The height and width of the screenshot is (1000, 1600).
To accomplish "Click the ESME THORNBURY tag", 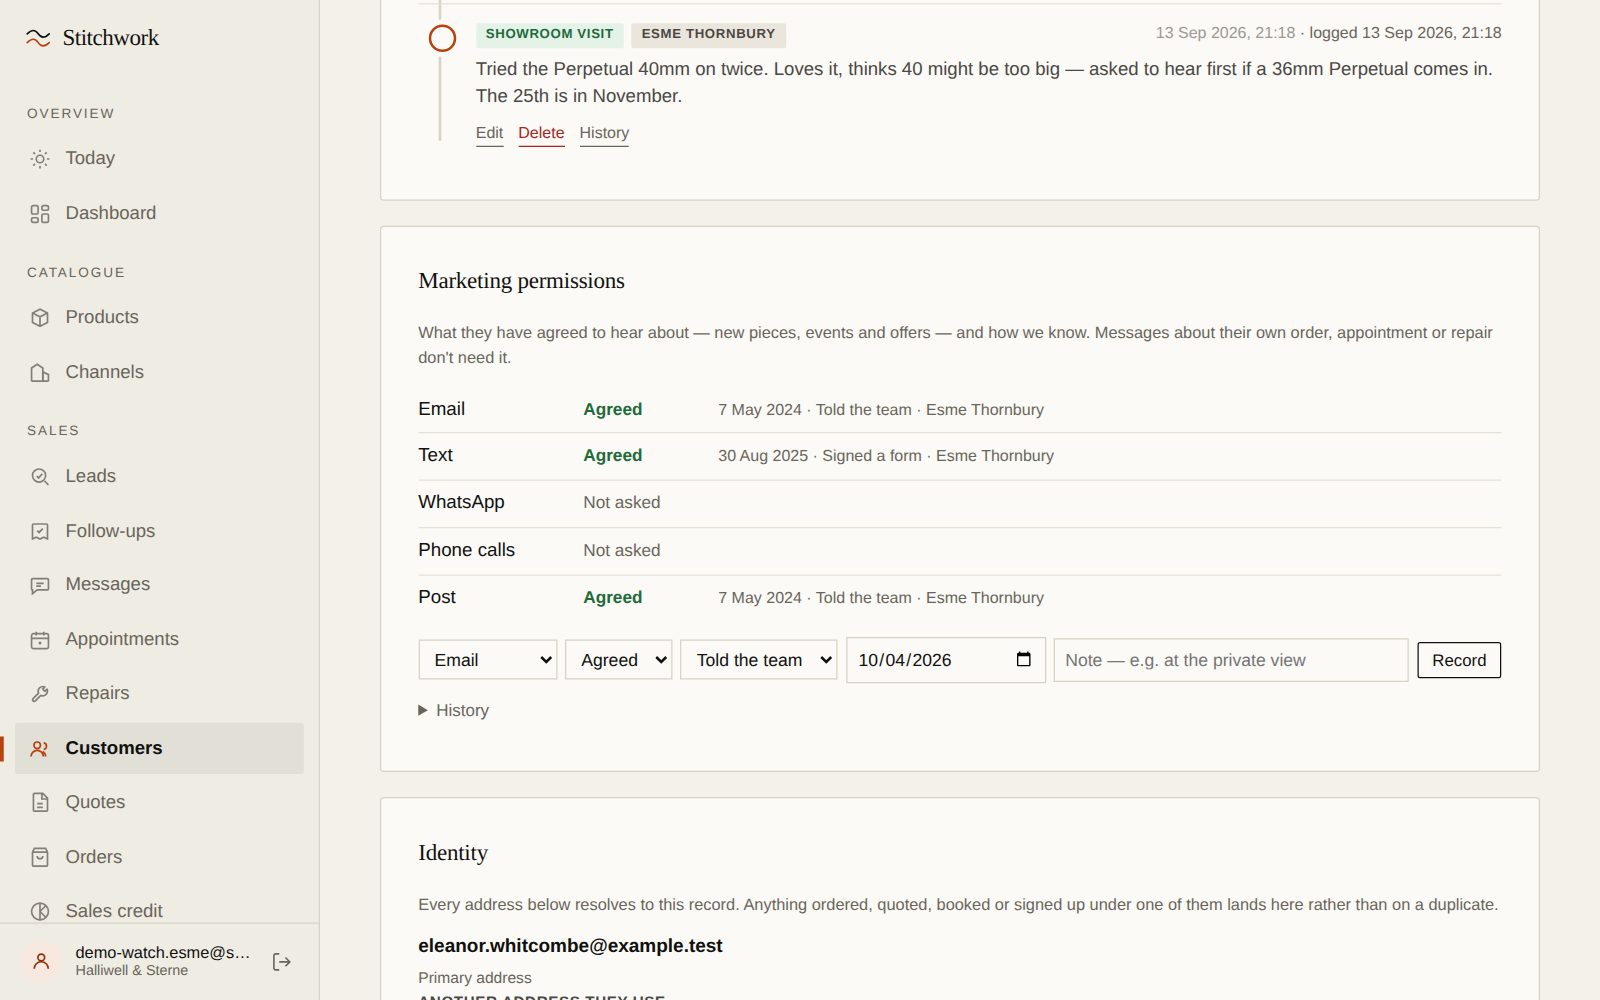I will pos(708,34).
